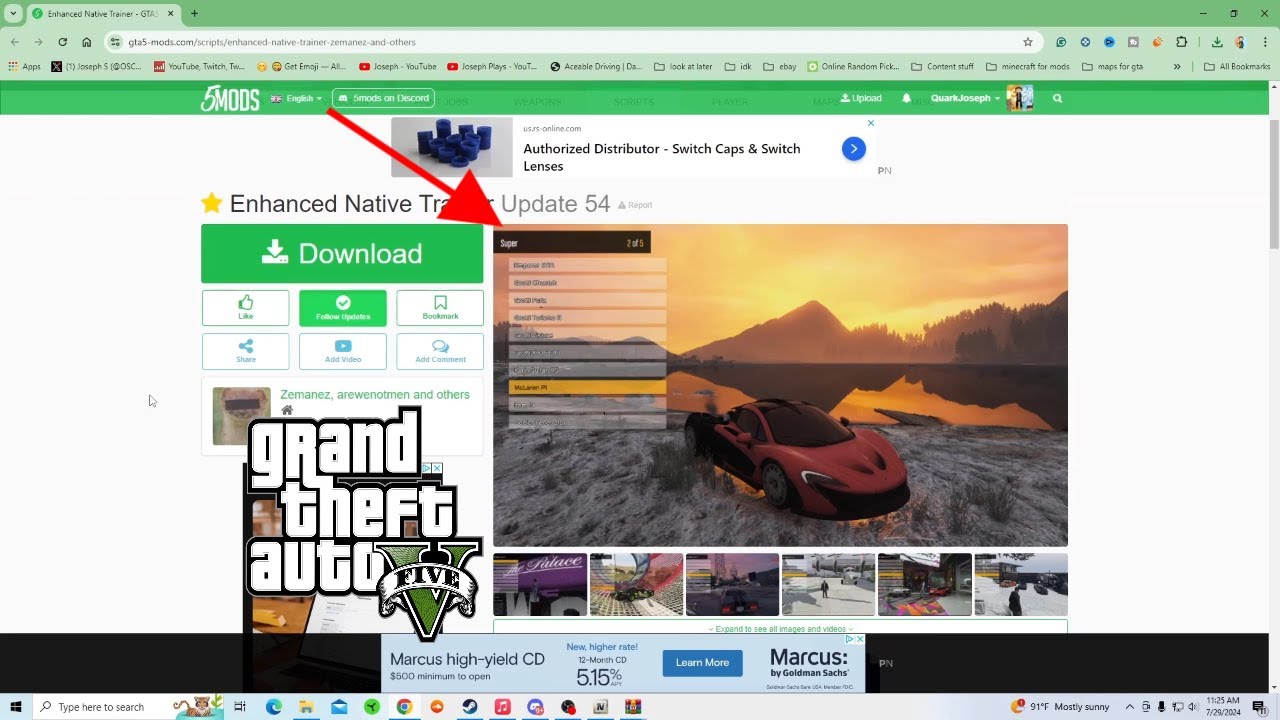Click the Type here to search box
The width and height of the screenshot is (1280, 720).
tap(130, 707)
